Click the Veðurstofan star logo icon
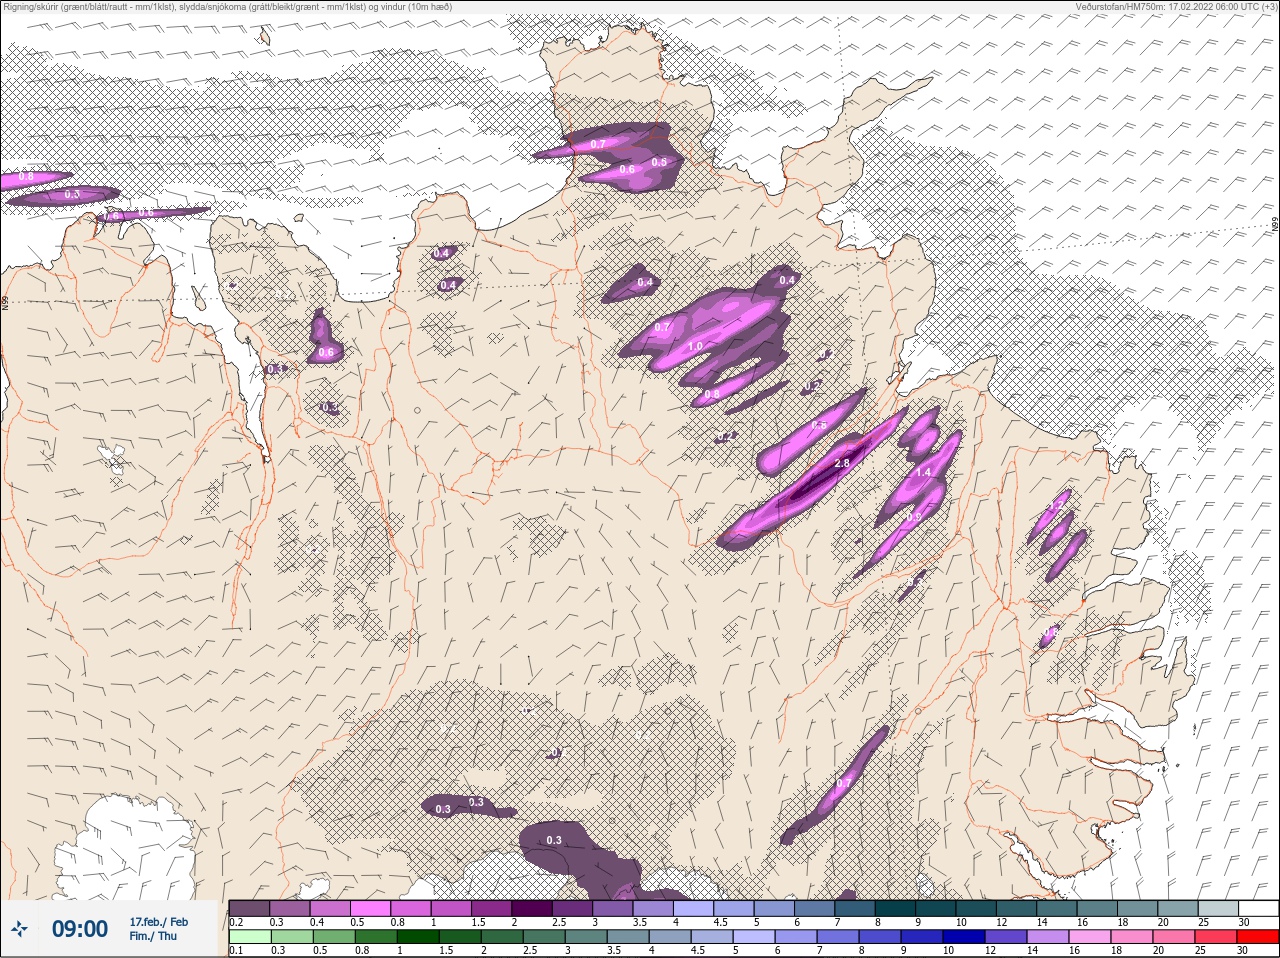 [x=19, y=930]
